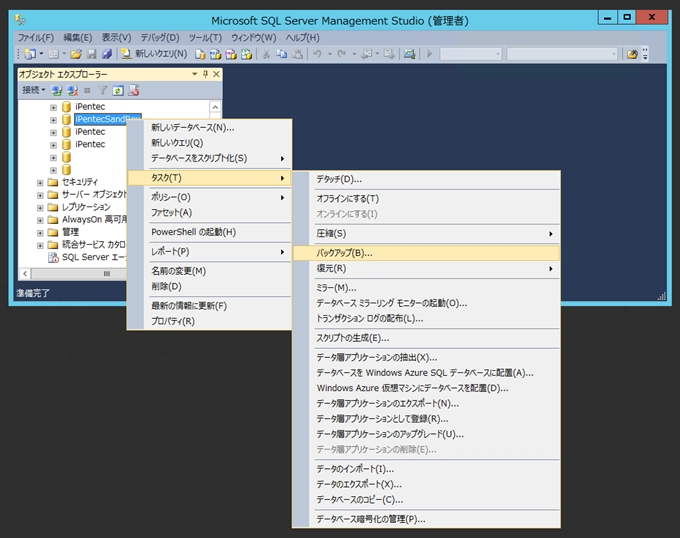Click the Start debugging play icon
This screenshot has height=538, width=680.
[x=429, y=54]
